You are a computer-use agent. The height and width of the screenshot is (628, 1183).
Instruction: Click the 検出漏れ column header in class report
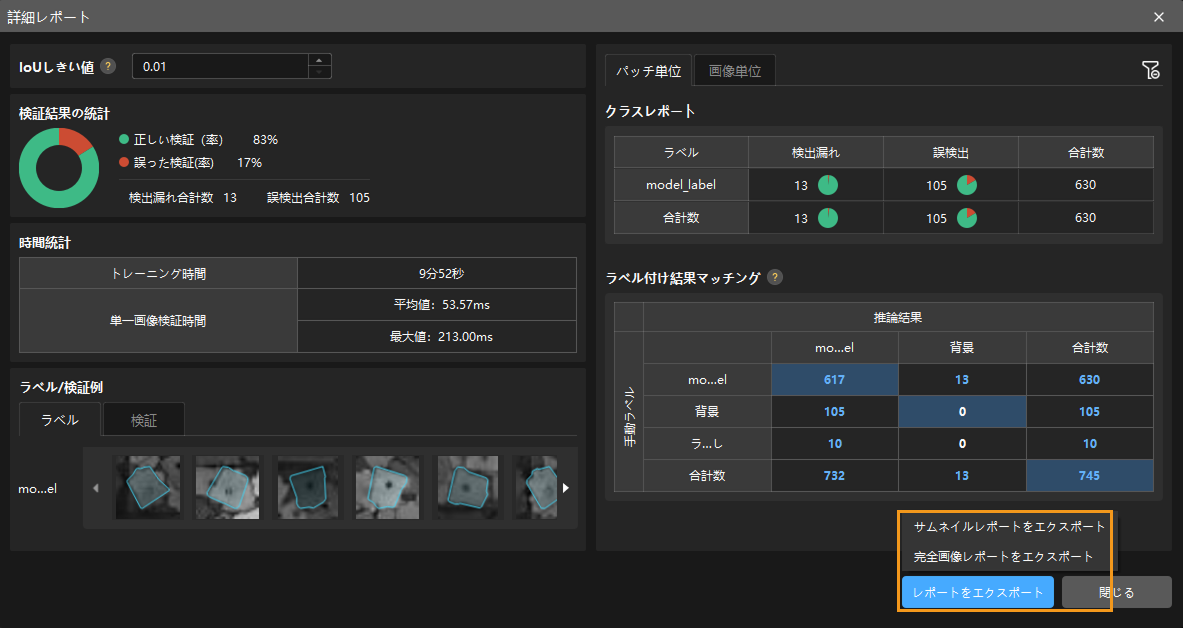click(816, 152)
